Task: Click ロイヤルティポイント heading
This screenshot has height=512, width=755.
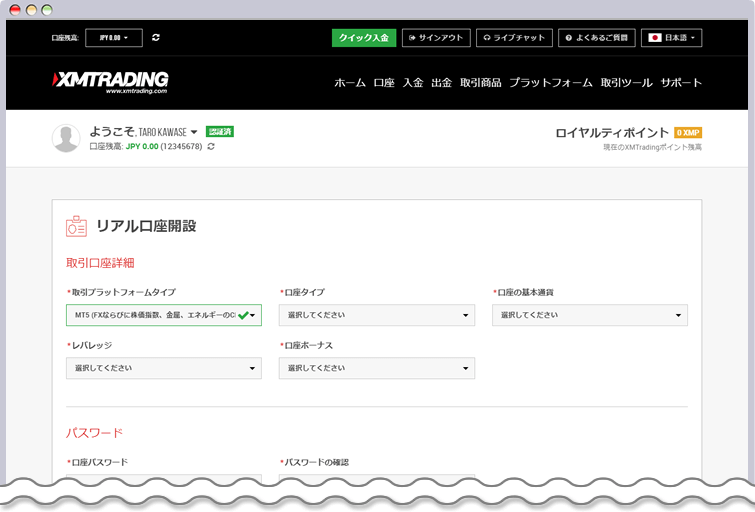Action: pos(612,132)
